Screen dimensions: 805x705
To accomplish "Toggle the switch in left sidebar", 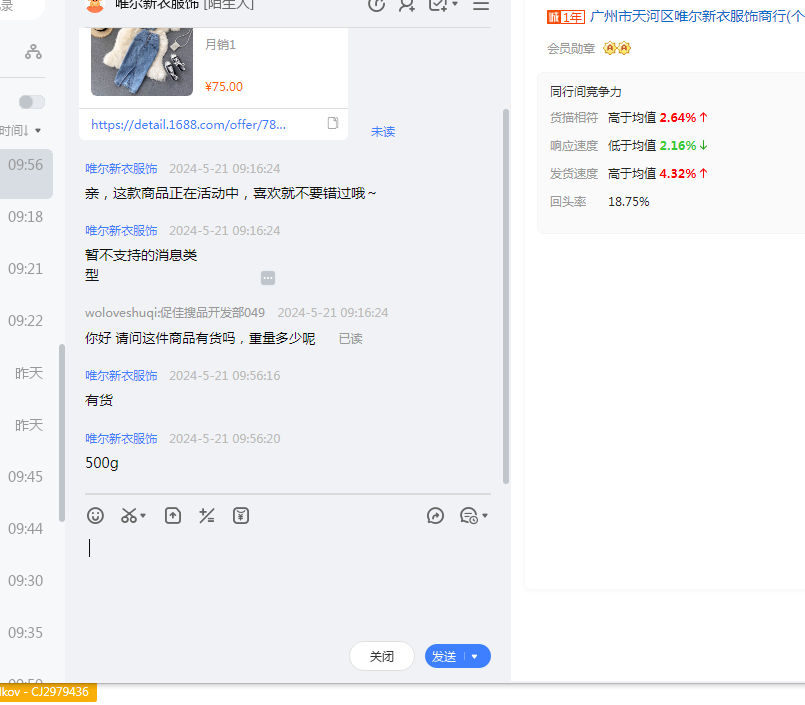I will coord(32,102).
